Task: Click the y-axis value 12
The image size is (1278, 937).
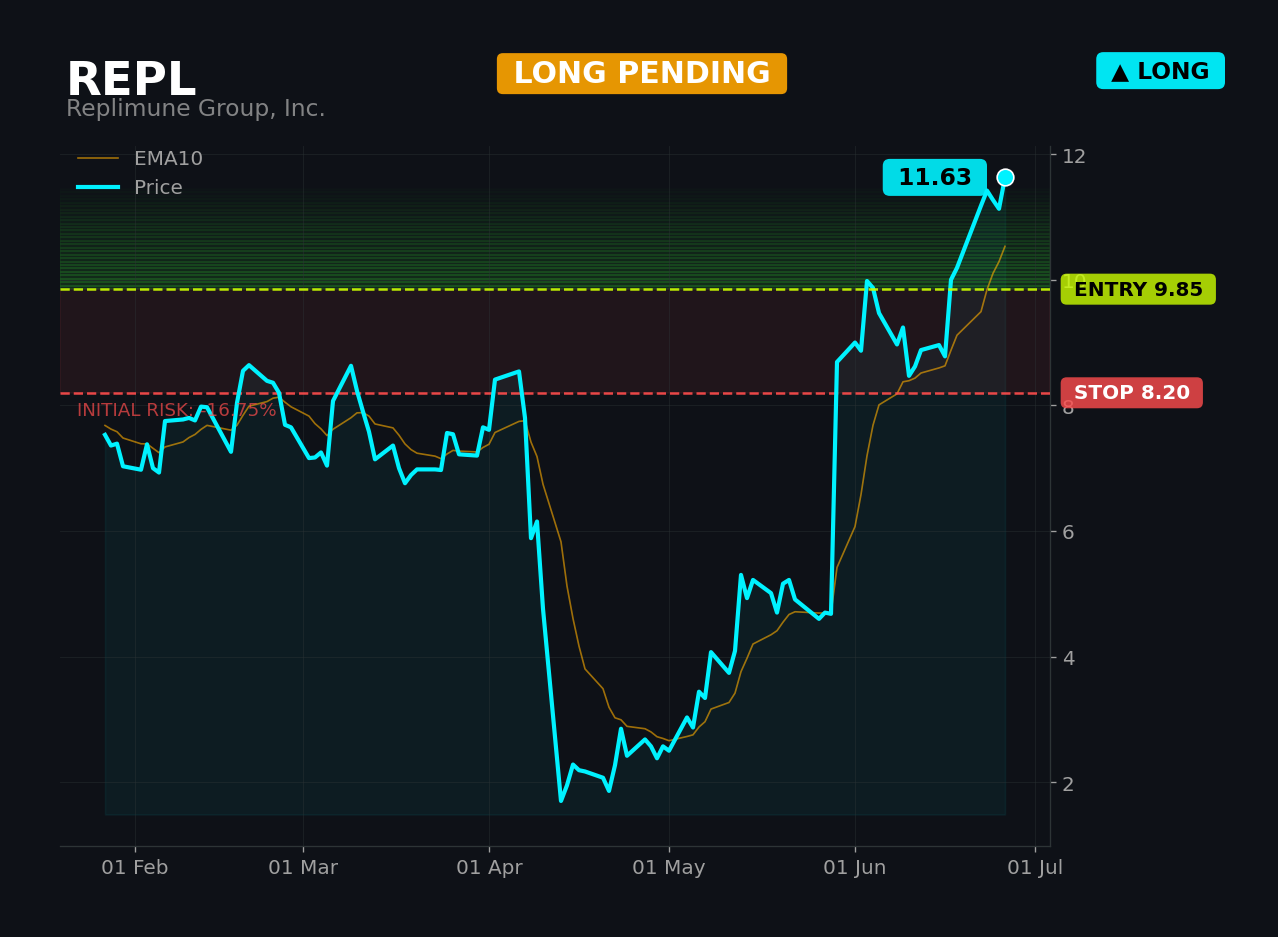Action: (x=1074, y=156)
